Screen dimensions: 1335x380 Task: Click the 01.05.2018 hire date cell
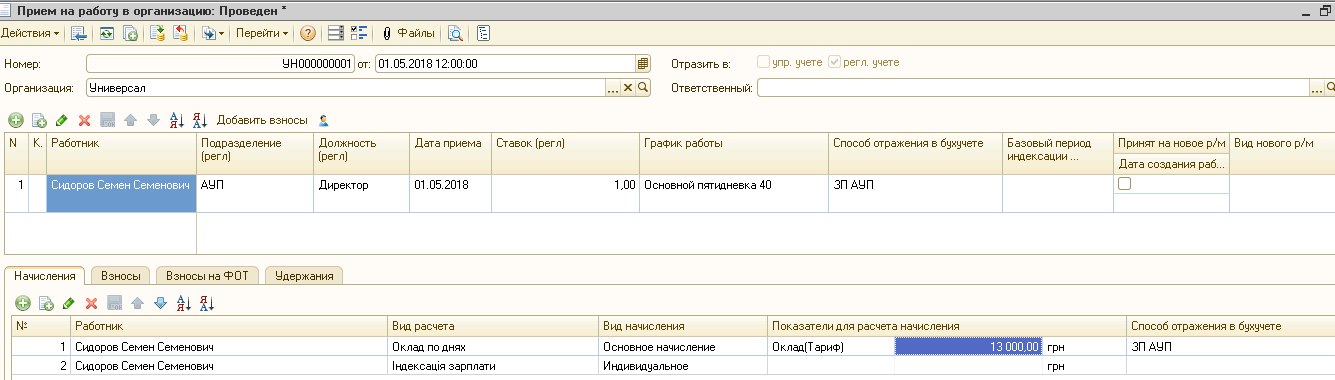tap(450, 194)
